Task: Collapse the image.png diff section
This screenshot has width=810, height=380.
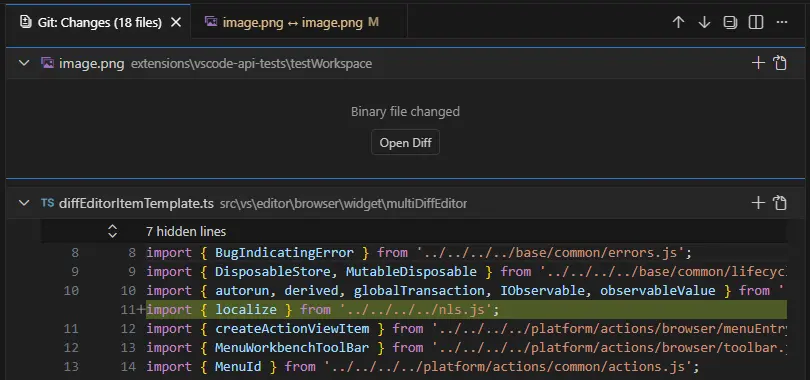Action: 24,63
